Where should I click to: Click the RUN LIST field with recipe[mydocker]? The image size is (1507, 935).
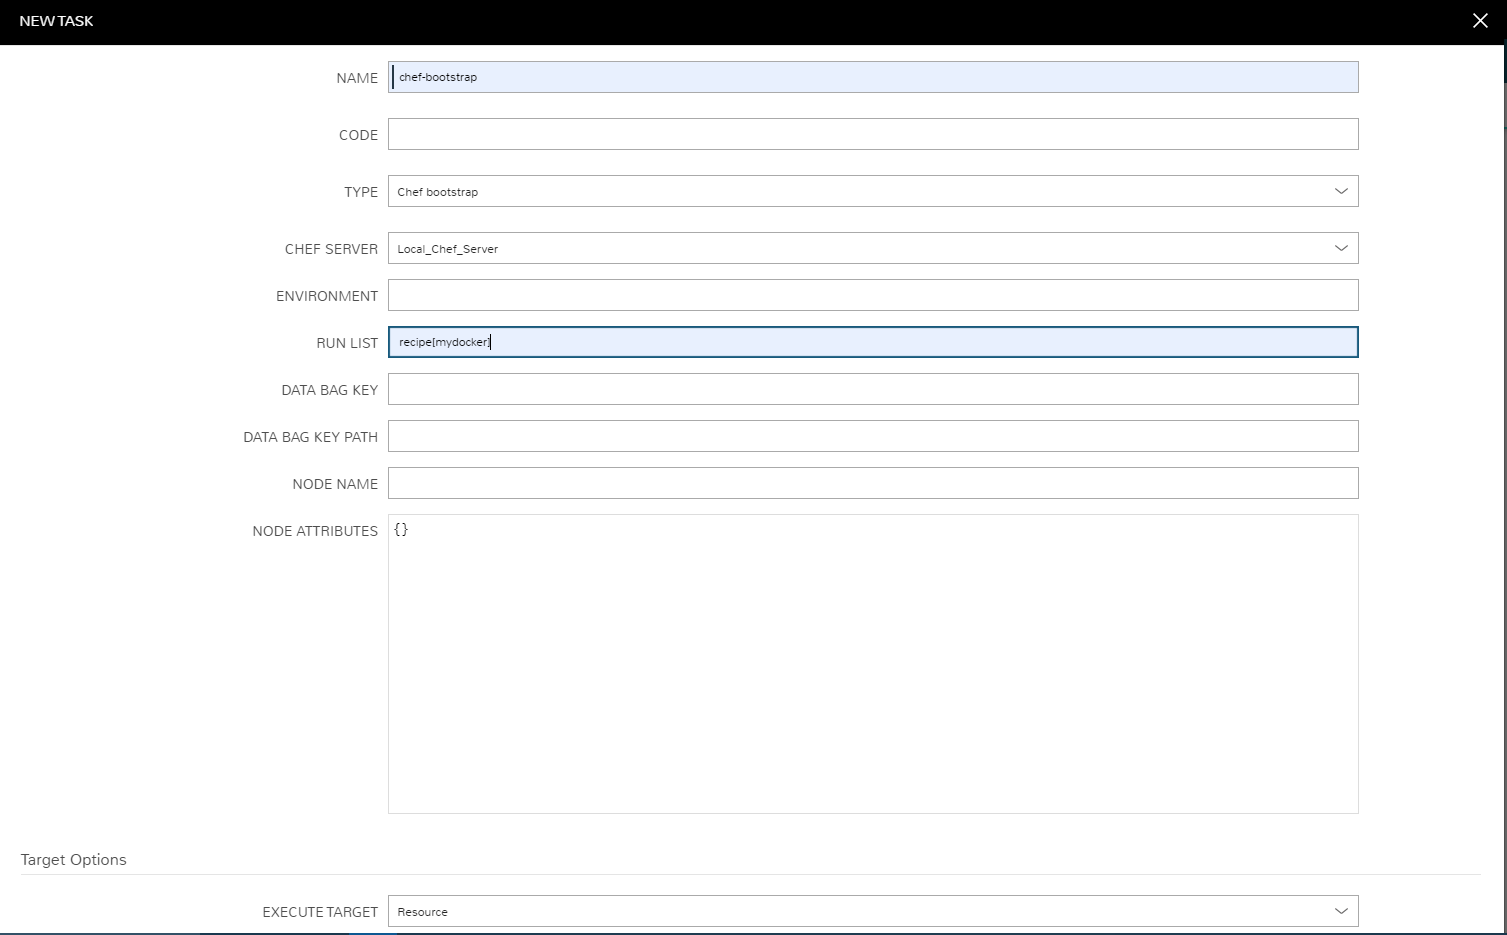pyautogui.click(x=873, y=342)
